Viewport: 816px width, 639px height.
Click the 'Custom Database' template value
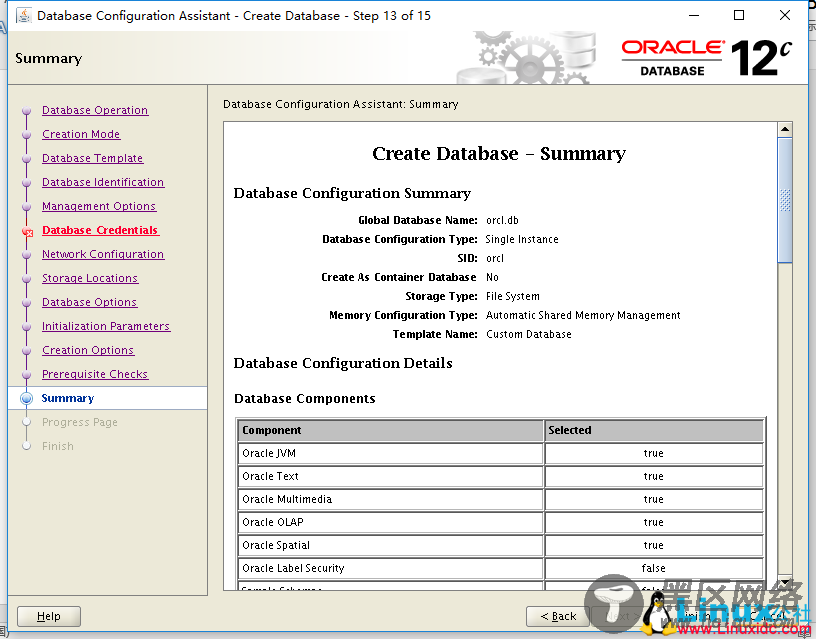tap(529, 334)
